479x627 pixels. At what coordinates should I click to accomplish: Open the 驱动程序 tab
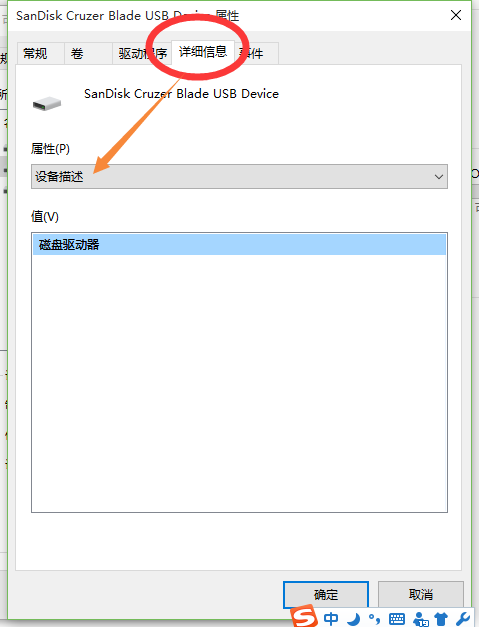(142, 53)
